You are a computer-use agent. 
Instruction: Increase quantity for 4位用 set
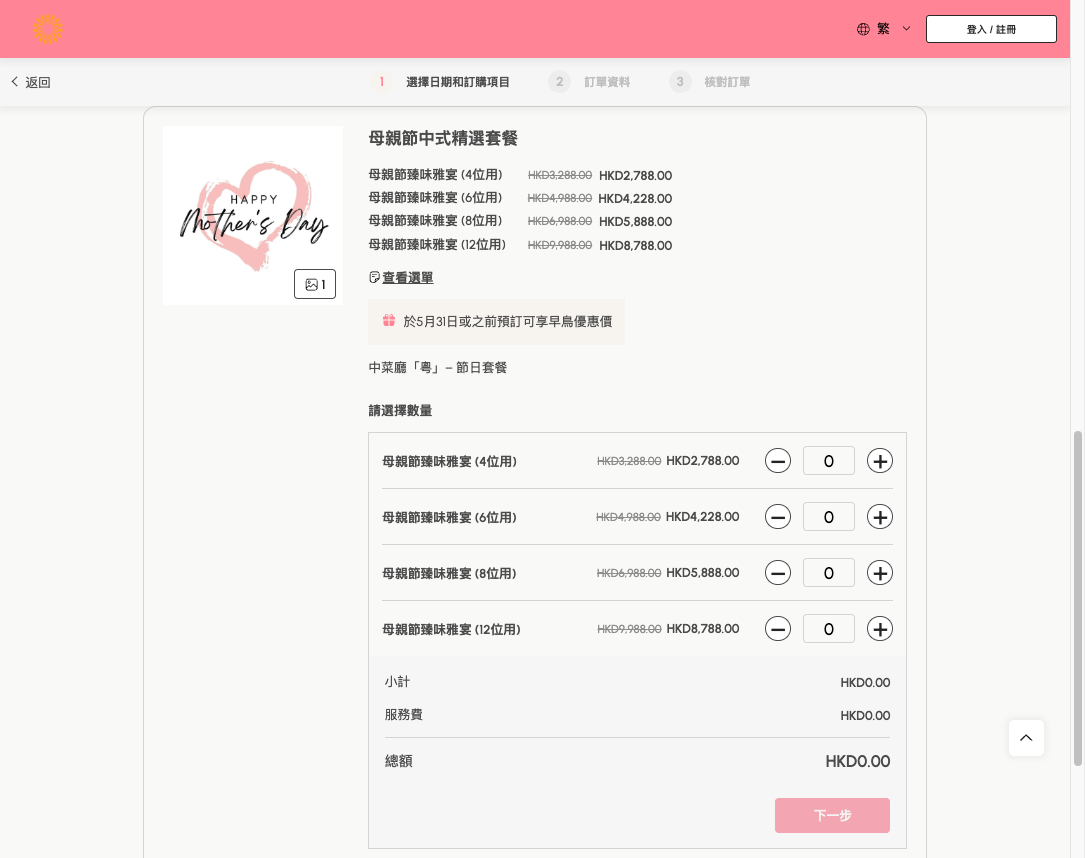[x=879, y=461]
